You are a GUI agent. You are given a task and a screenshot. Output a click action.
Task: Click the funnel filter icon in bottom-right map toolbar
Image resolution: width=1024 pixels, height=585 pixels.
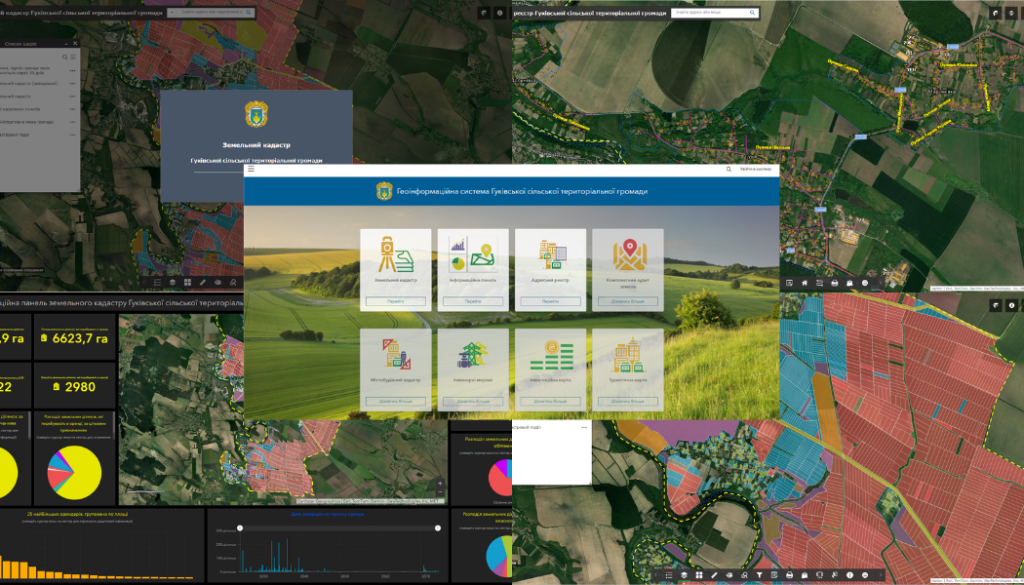pyautogui.click(x=760, y=576)
